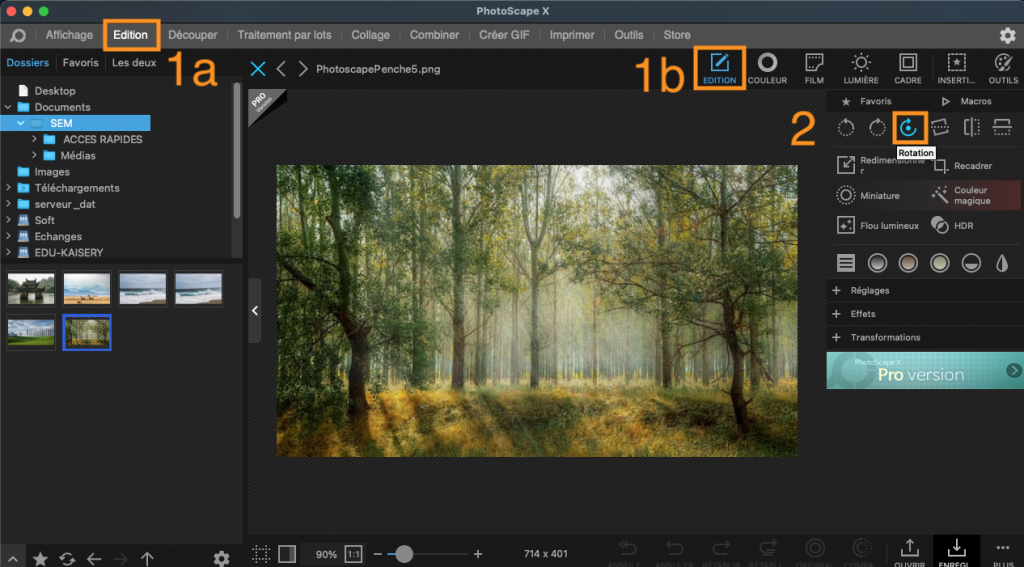
Task: Open the Couleur panel icon
Action: coord(767,69)
